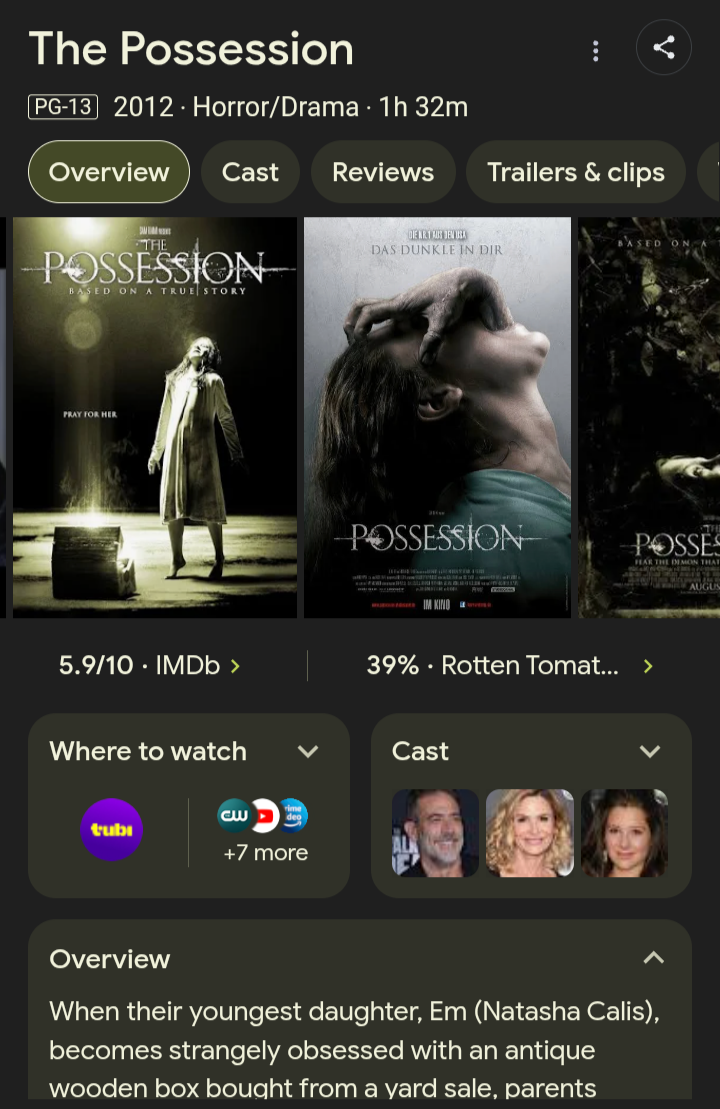Open the Trailers & clips tab
Image resolution: width=720 pixels, height=1109 pixels.
[576, 172]
